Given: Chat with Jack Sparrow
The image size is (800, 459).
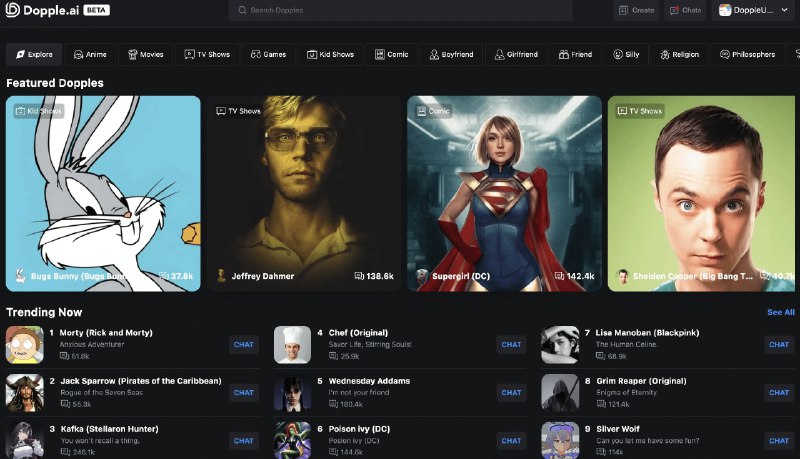Looking at the screenshot, I should (243, 393).
